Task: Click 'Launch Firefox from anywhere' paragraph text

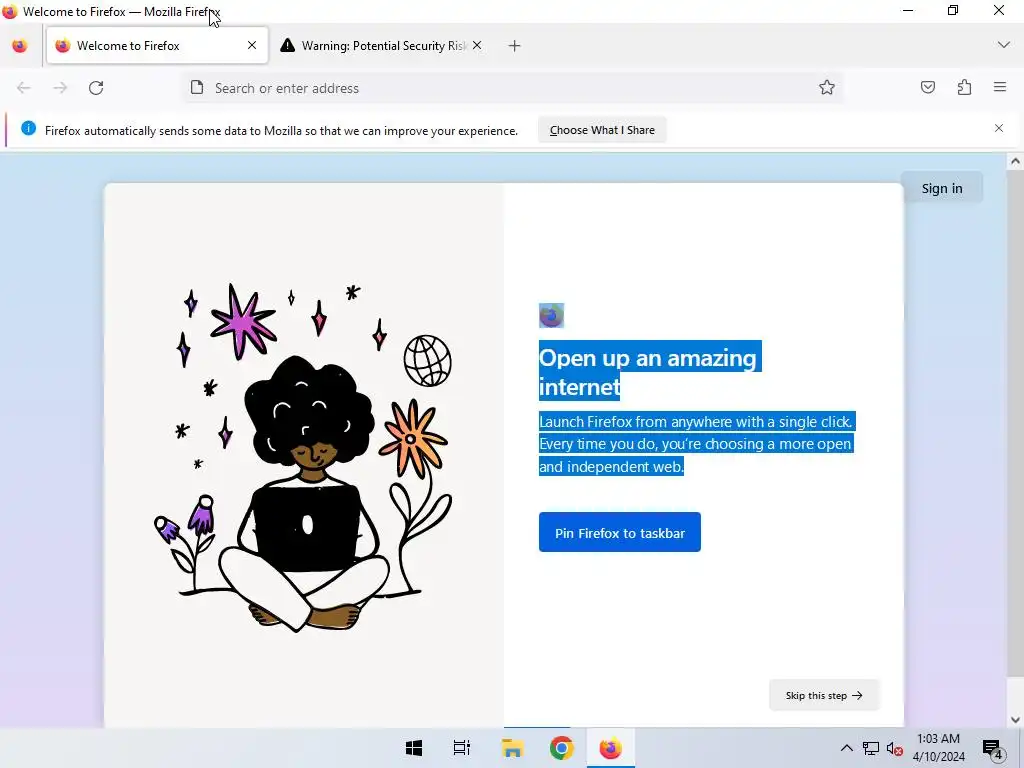Action: tap(697, 444)
